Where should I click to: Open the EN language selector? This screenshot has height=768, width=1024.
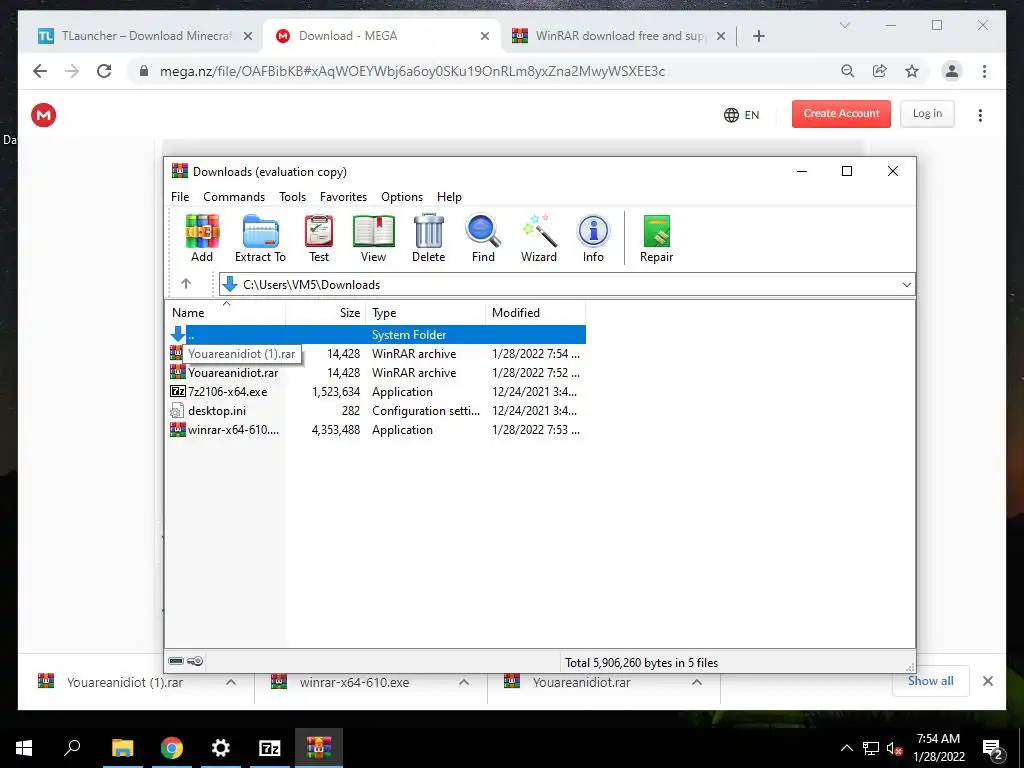click(x=742, y=115)
